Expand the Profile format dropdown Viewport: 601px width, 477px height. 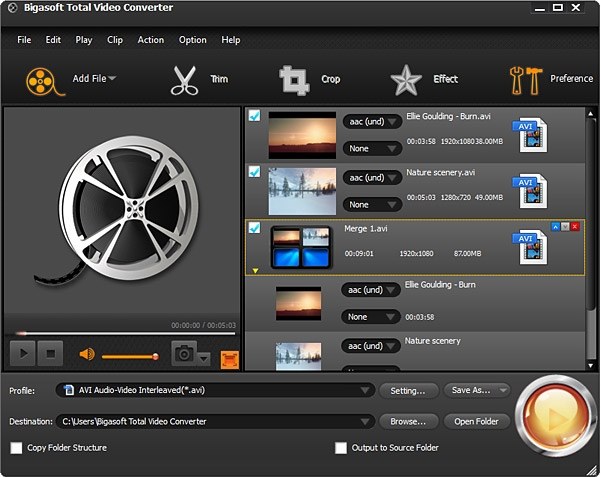365,391
